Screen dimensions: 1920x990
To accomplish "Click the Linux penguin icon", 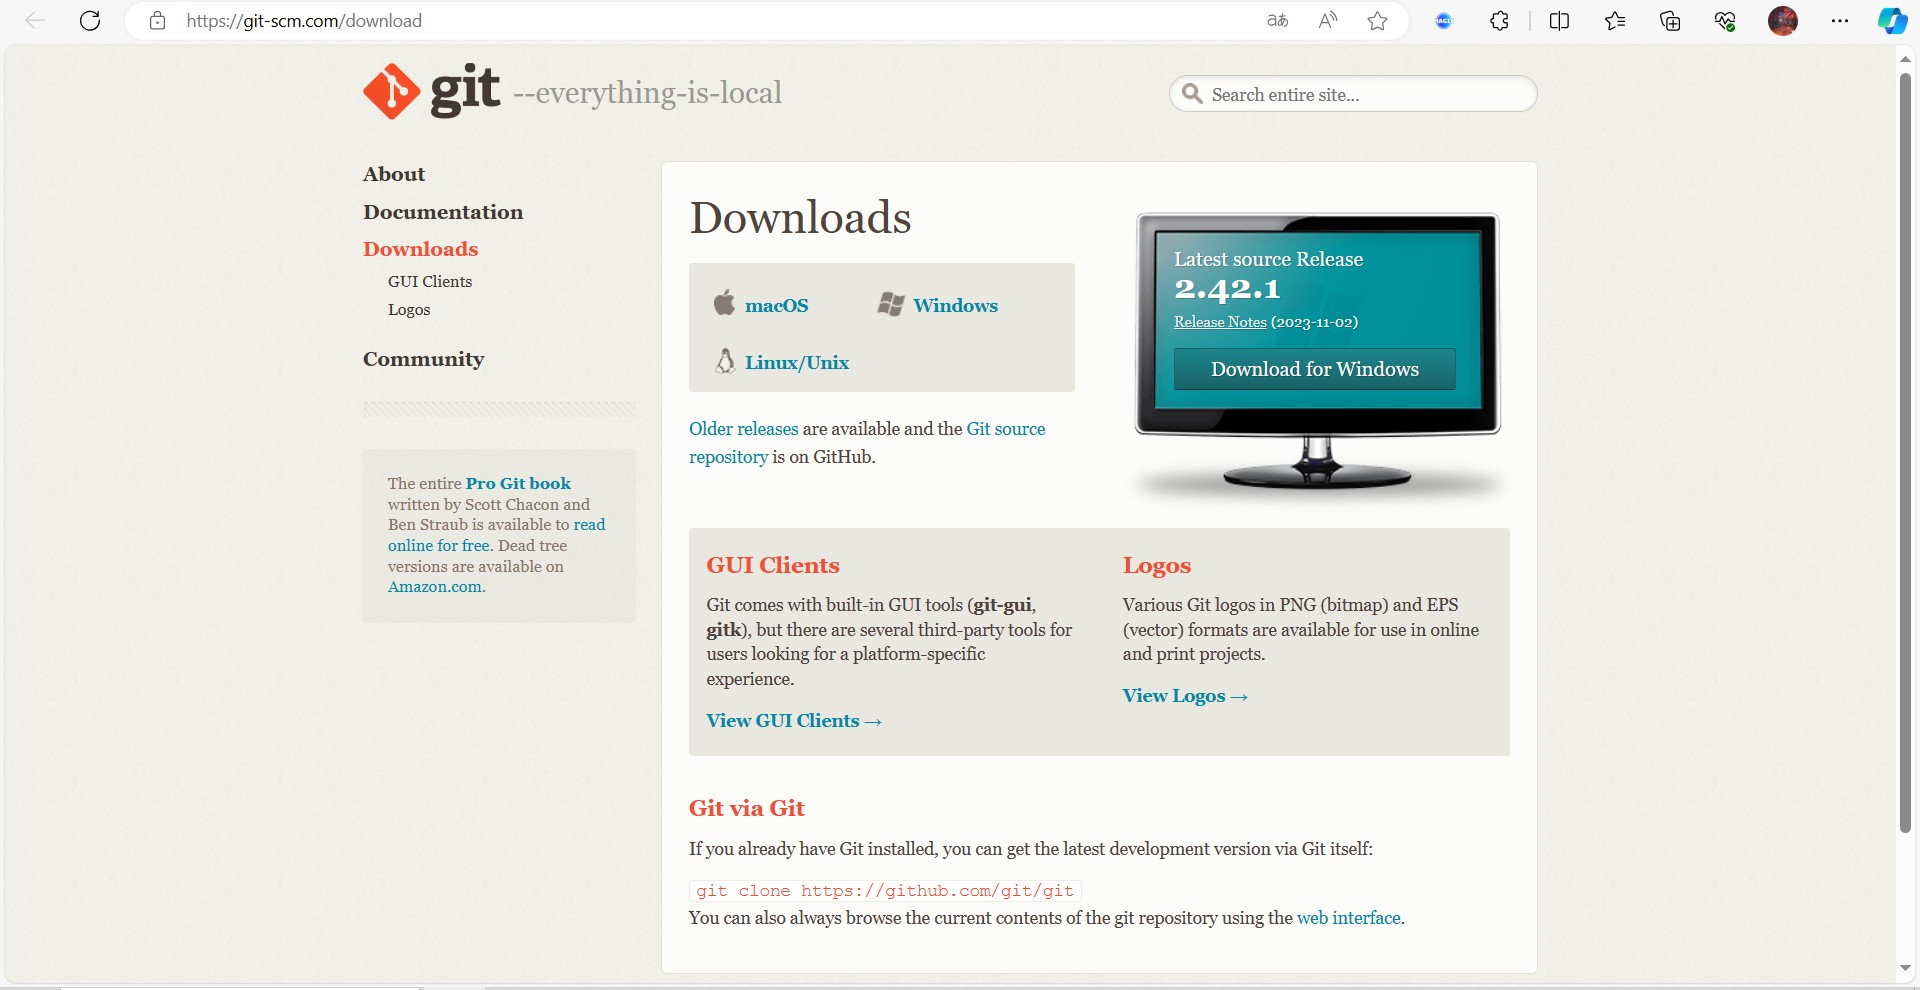I will point(725,361).
